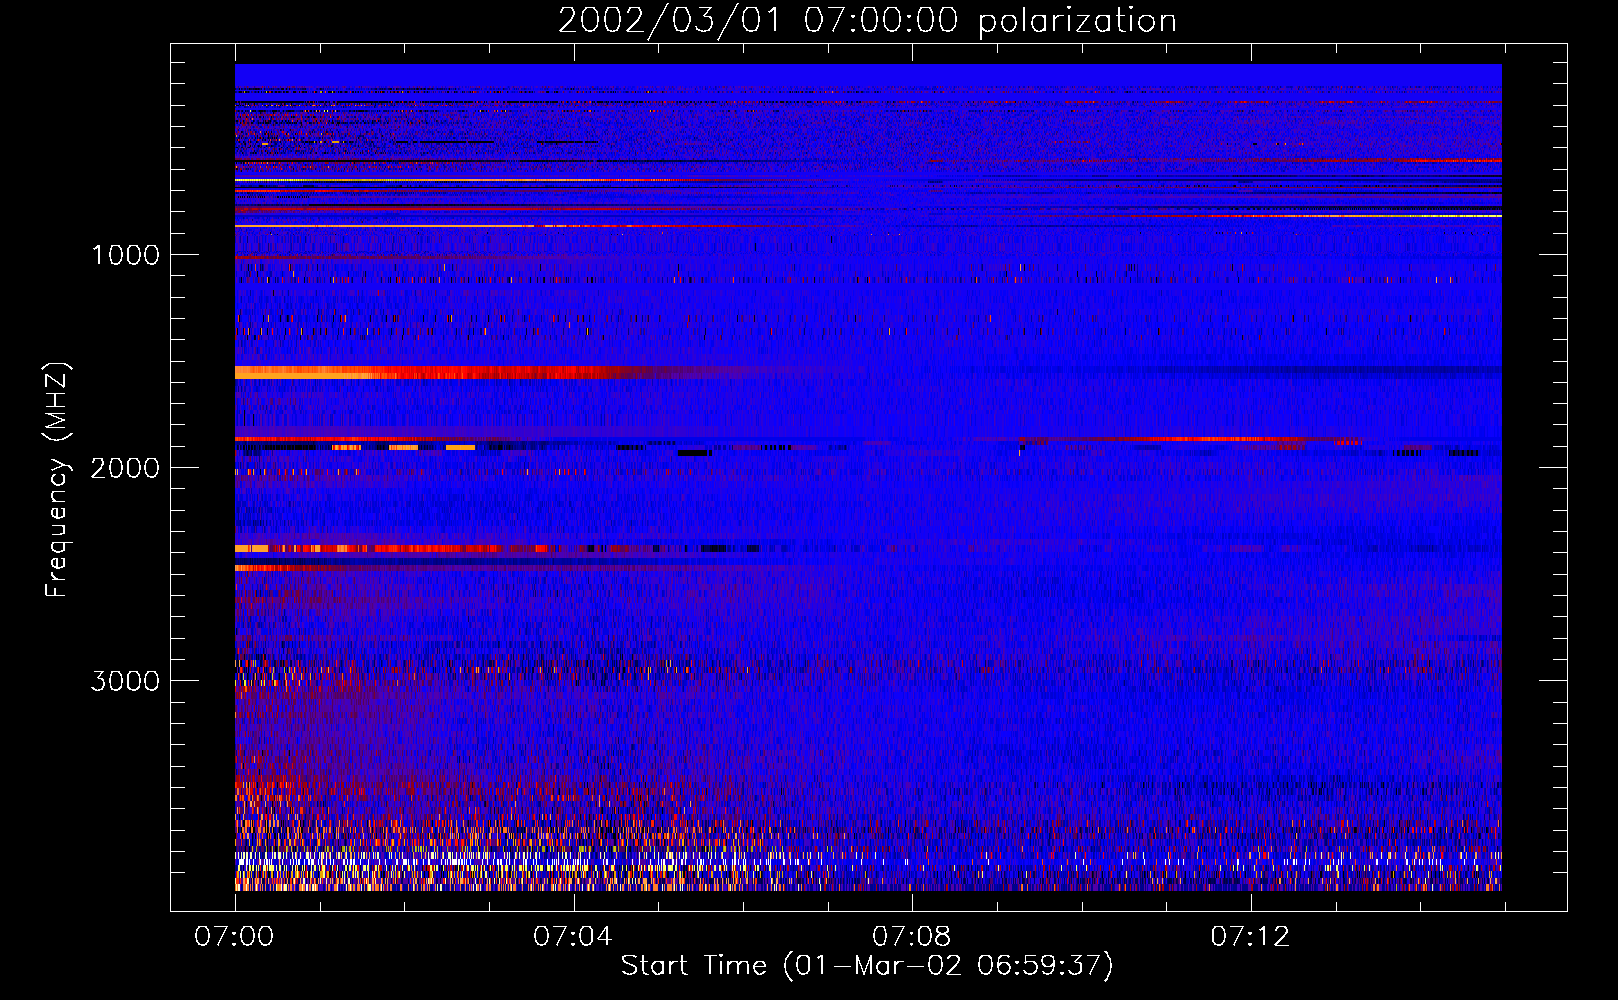Click the '07:08' time axis label
The width and height of the screenshot is (1618, 1000).
point(911,937)
